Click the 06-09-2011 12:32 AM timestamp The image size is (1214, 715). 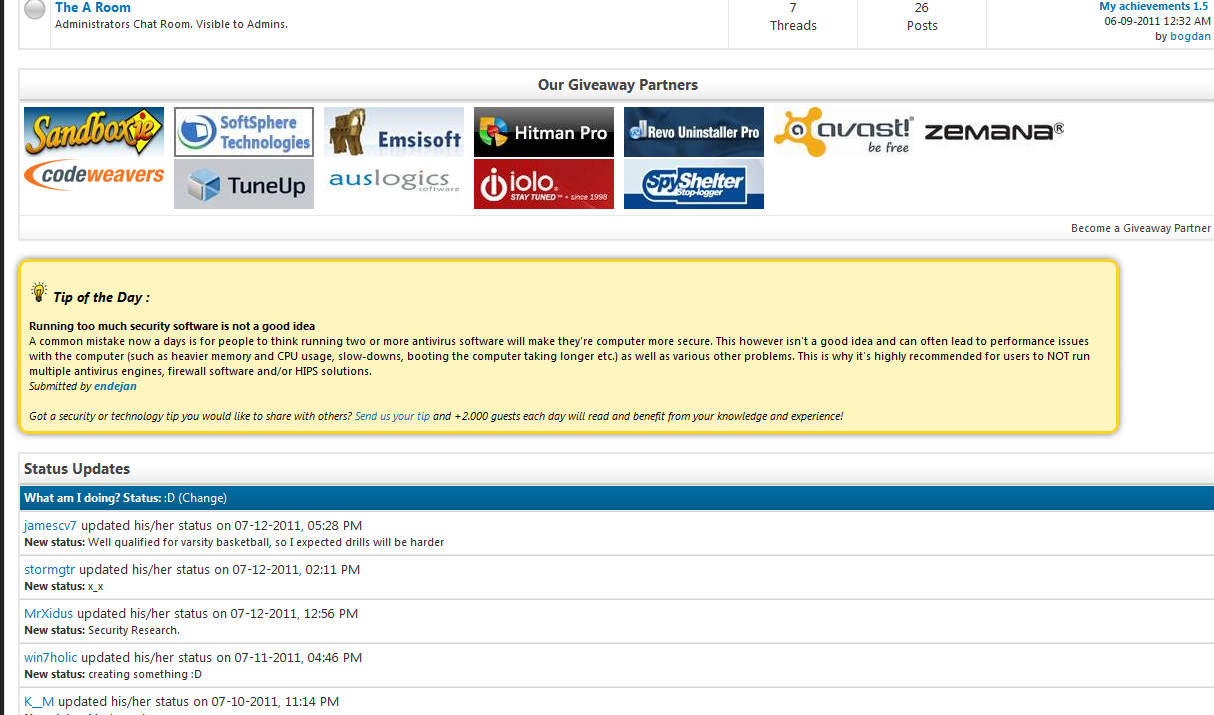(1158, 21)
